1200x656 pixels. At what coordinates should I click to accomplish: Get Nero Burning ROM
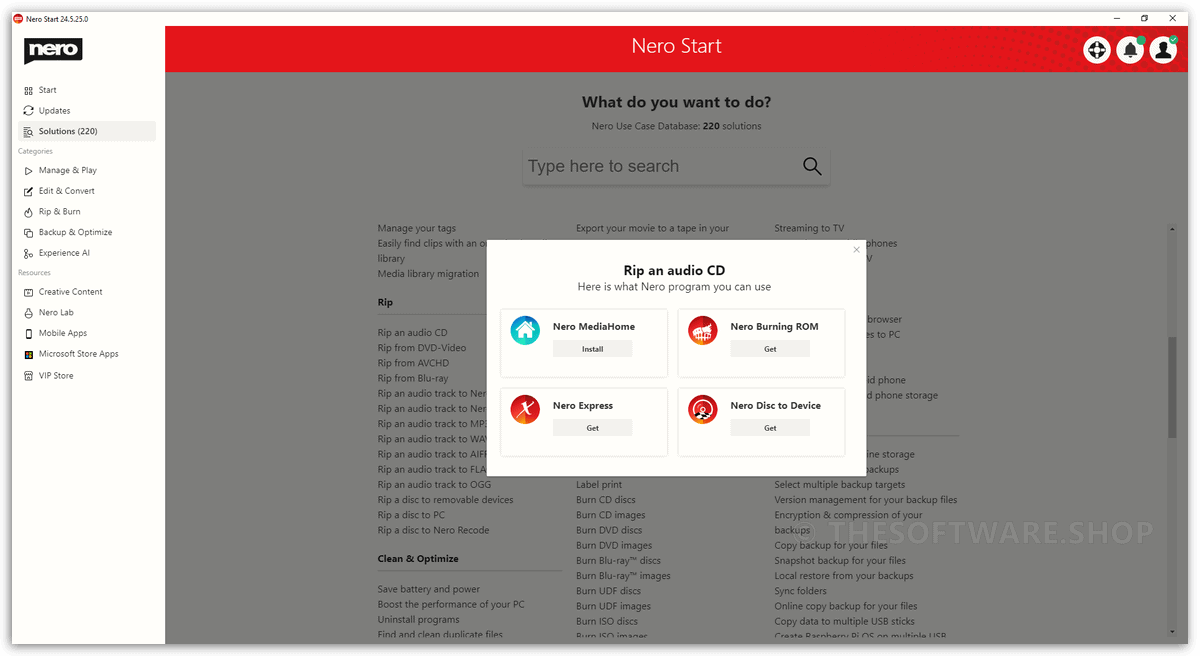pyautogui.click(x=770, y=349)
